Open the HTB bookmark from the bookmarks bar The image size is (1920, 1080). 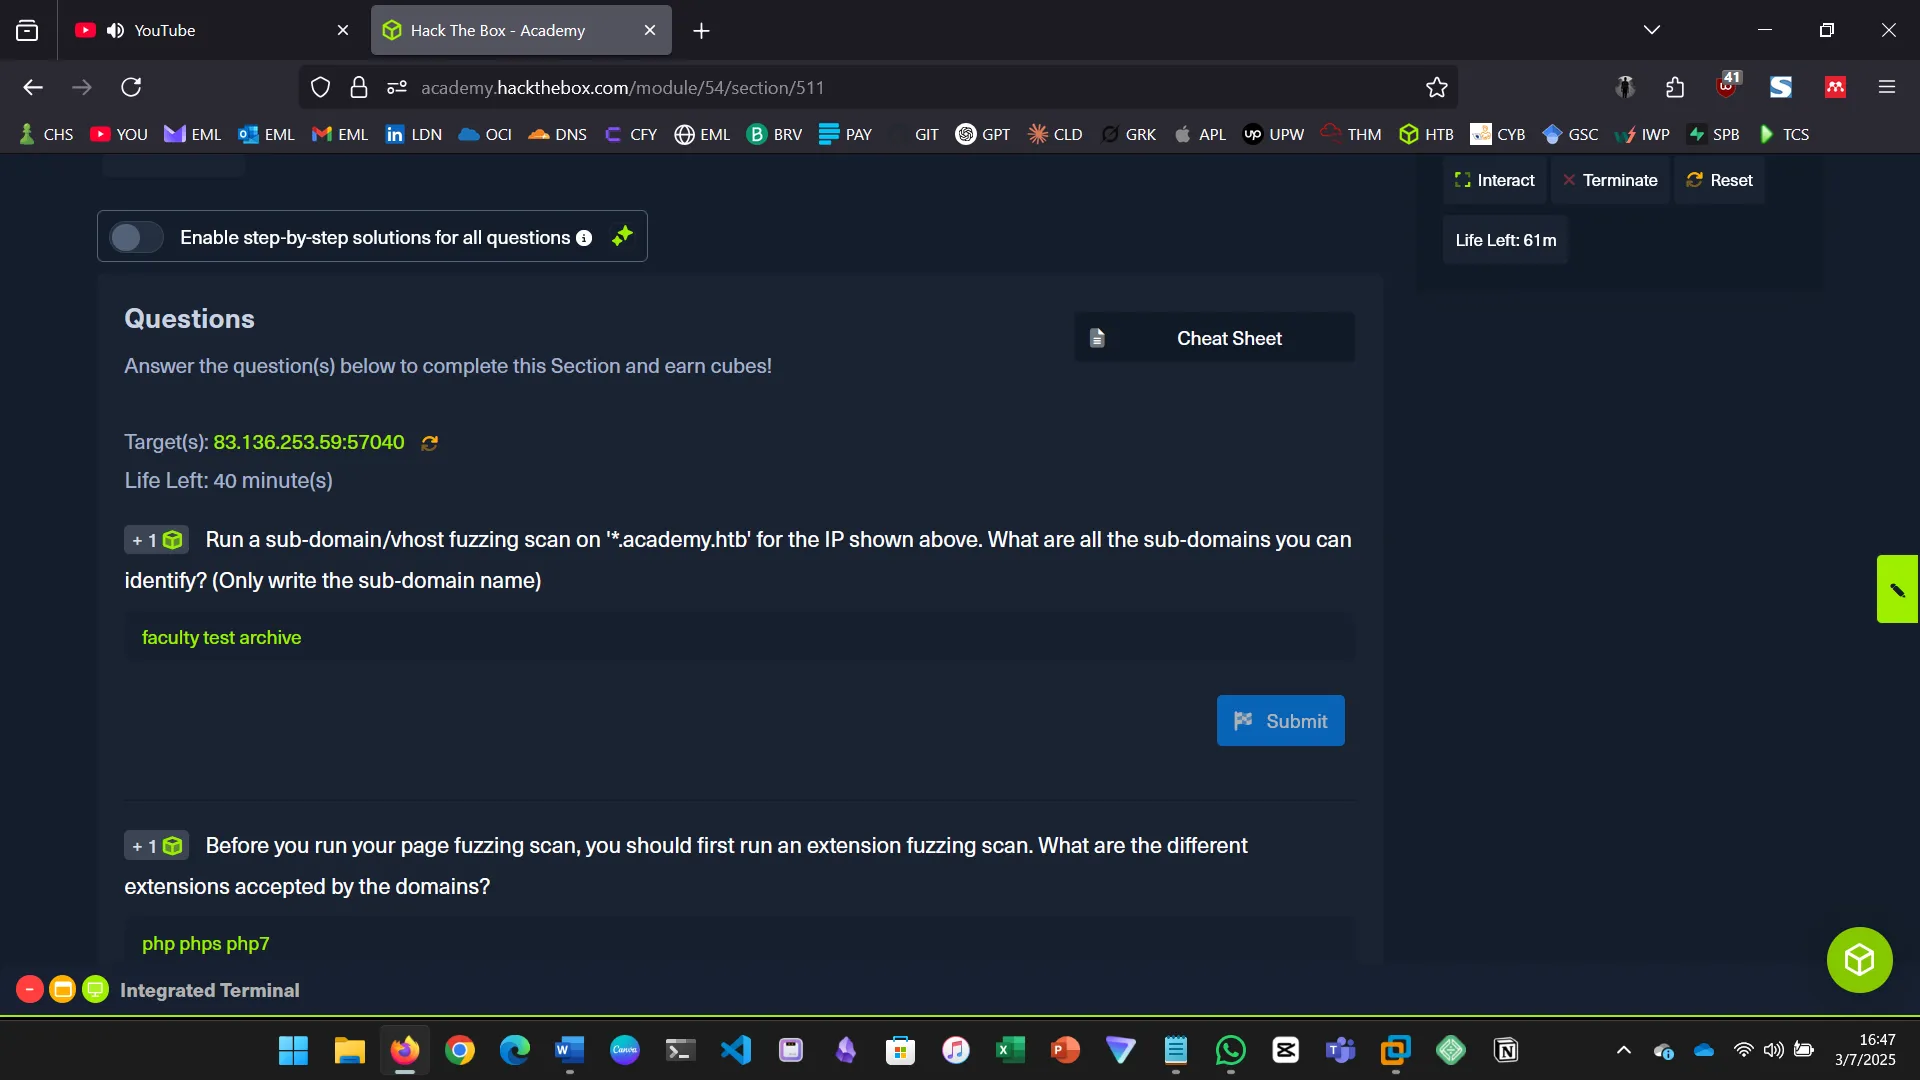coord(1427,134)
